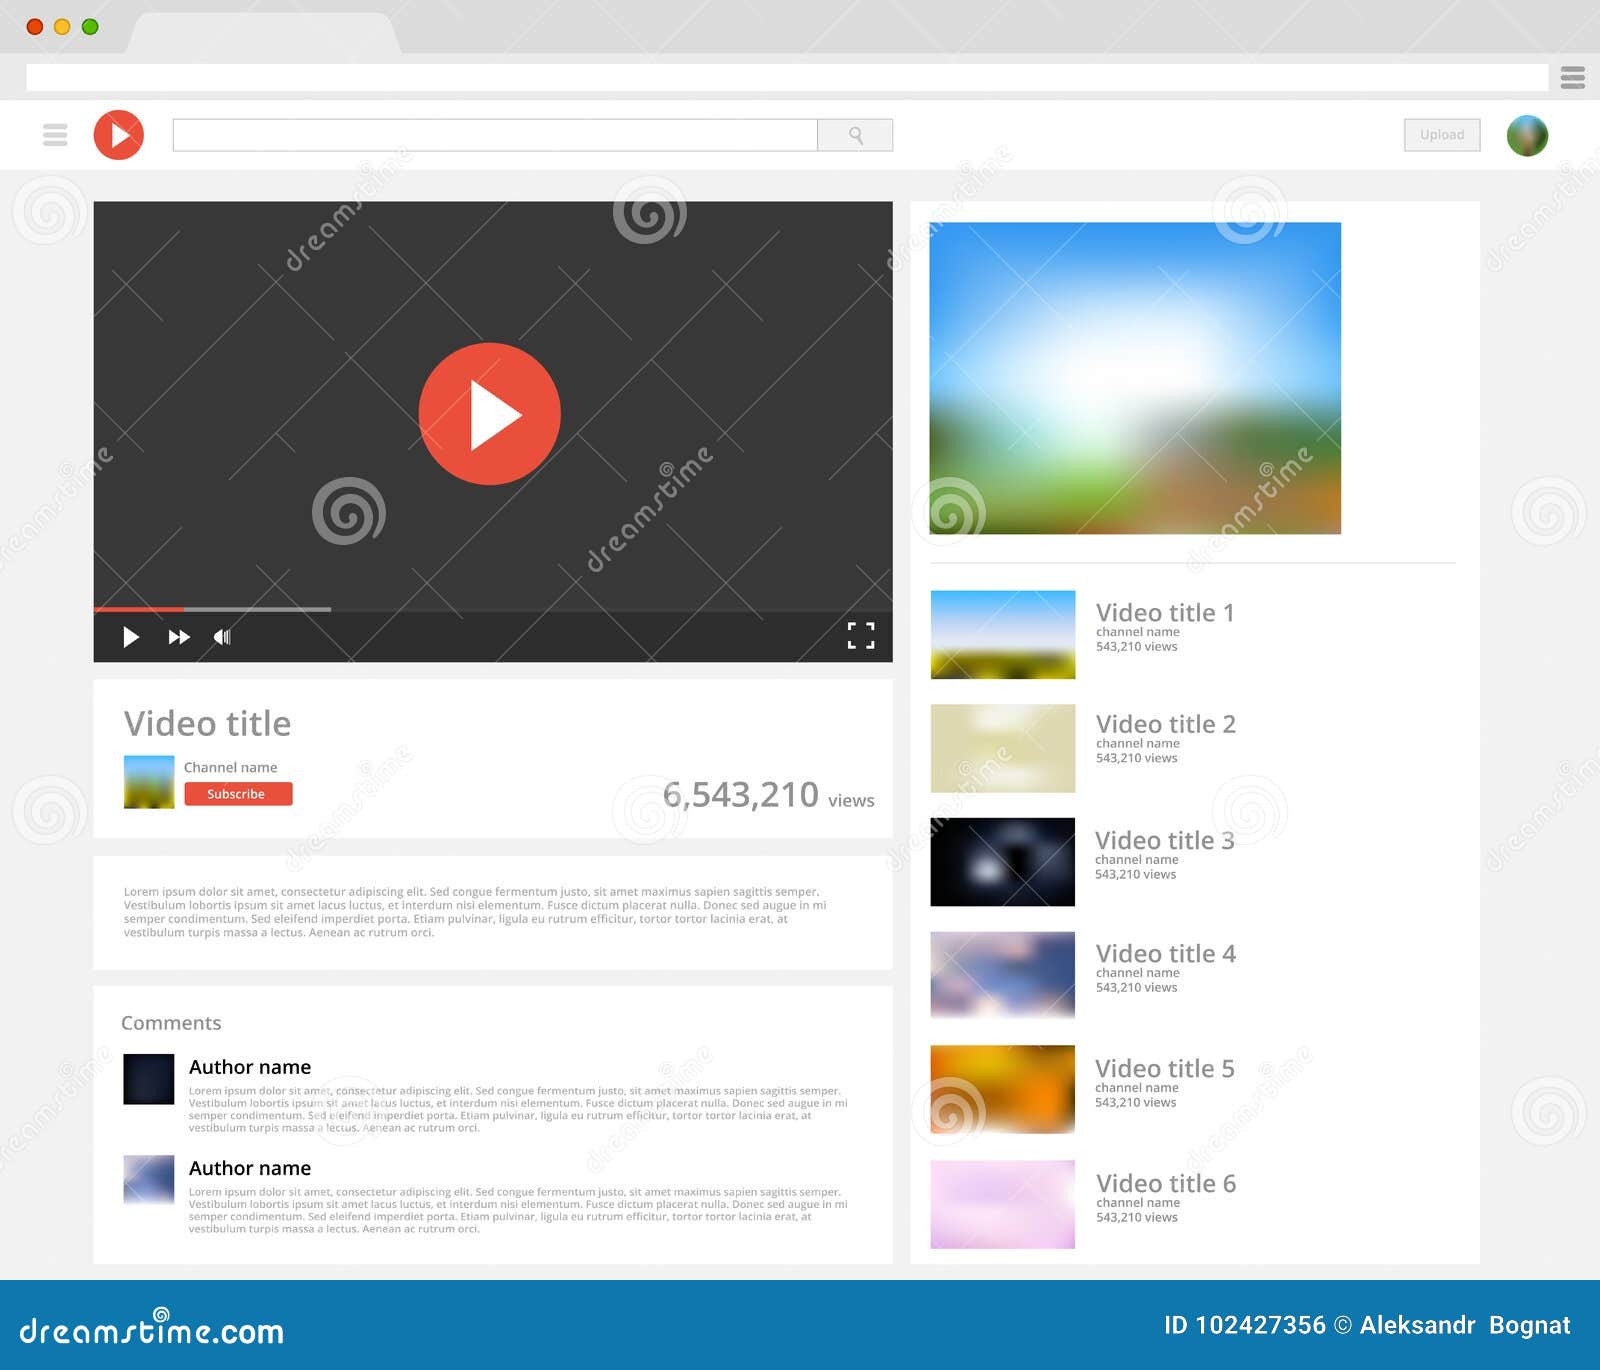The height and width of the screenshot is (1370, 1600).
Task: Open Video title 3 thumbnail
Action: [1003, 862]
